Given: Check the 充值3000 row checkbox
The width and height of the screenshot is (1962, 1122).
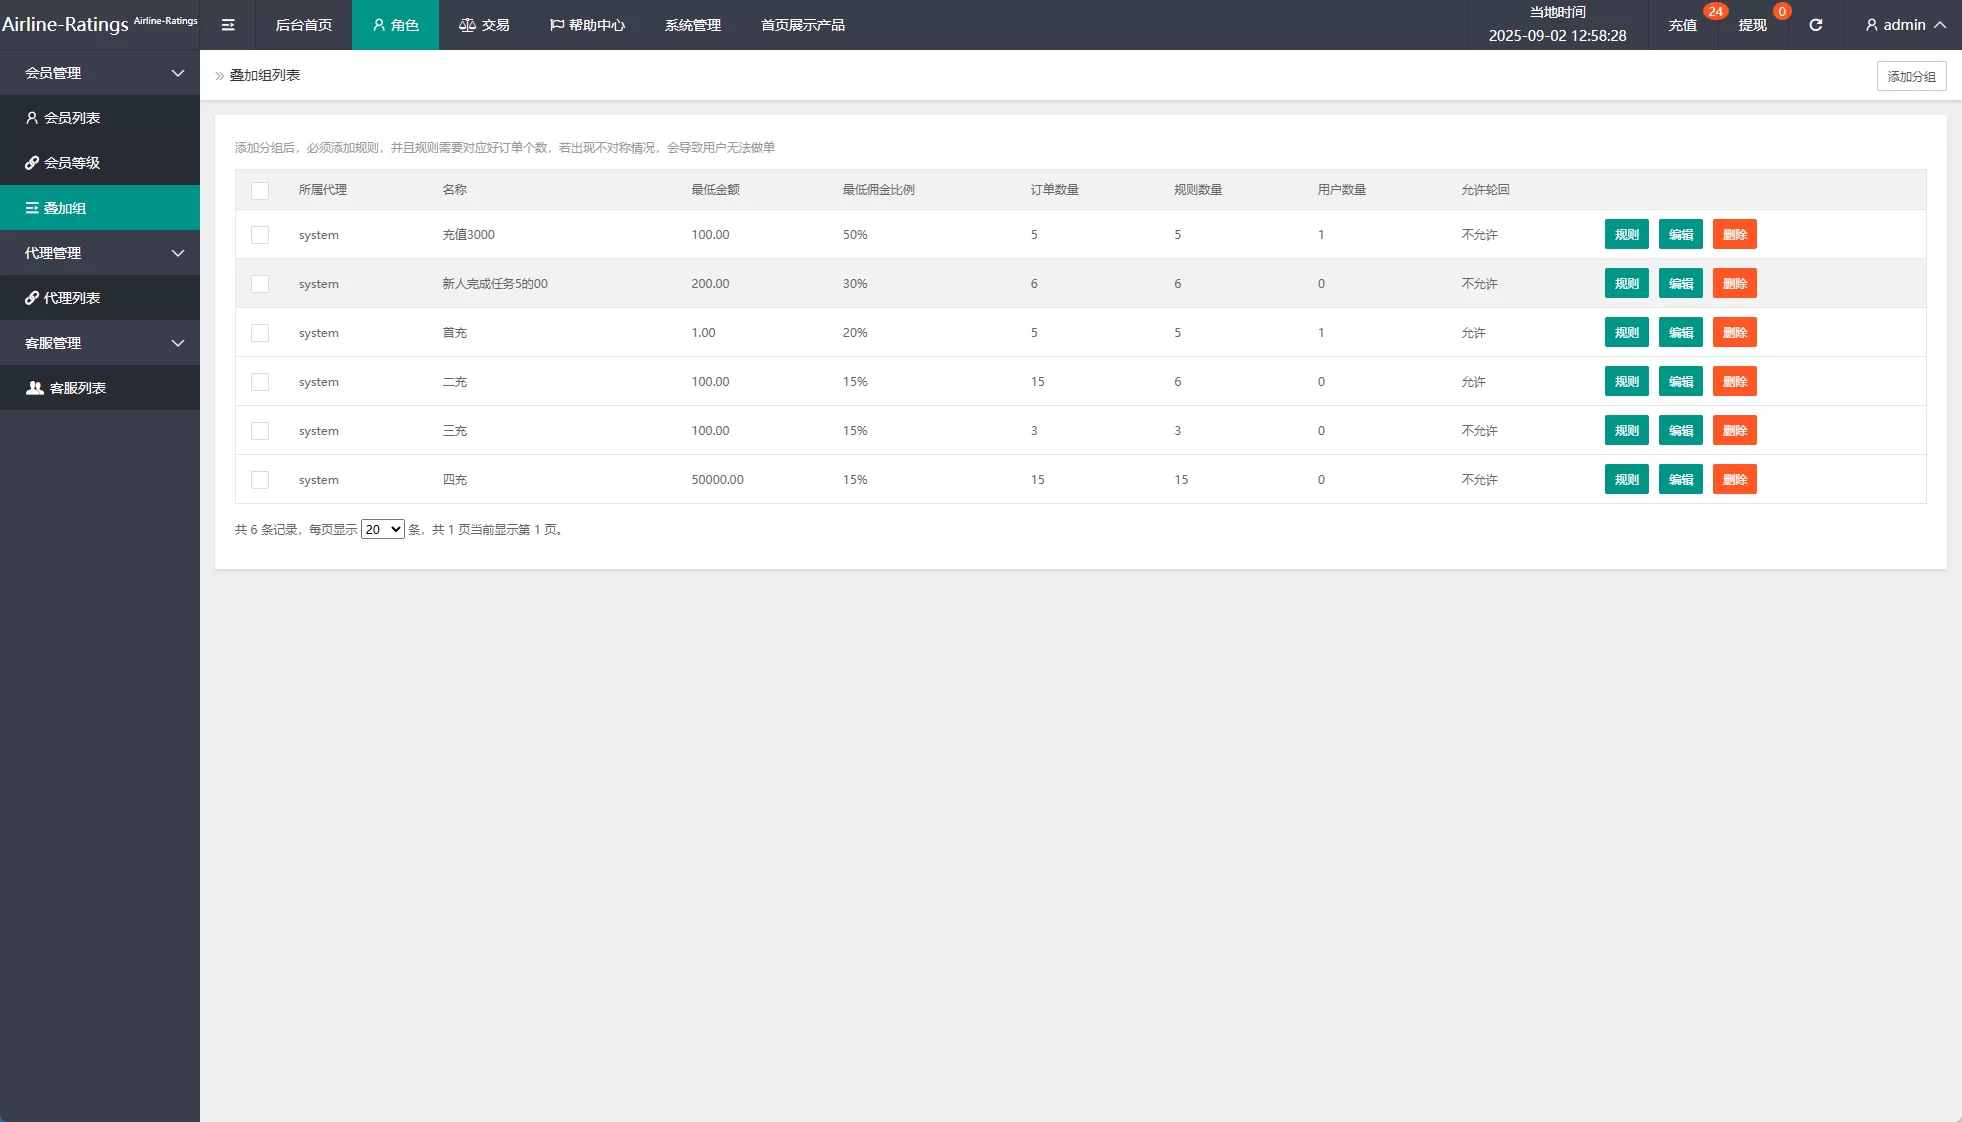Looking at the screenshot, I should [260, 235].
